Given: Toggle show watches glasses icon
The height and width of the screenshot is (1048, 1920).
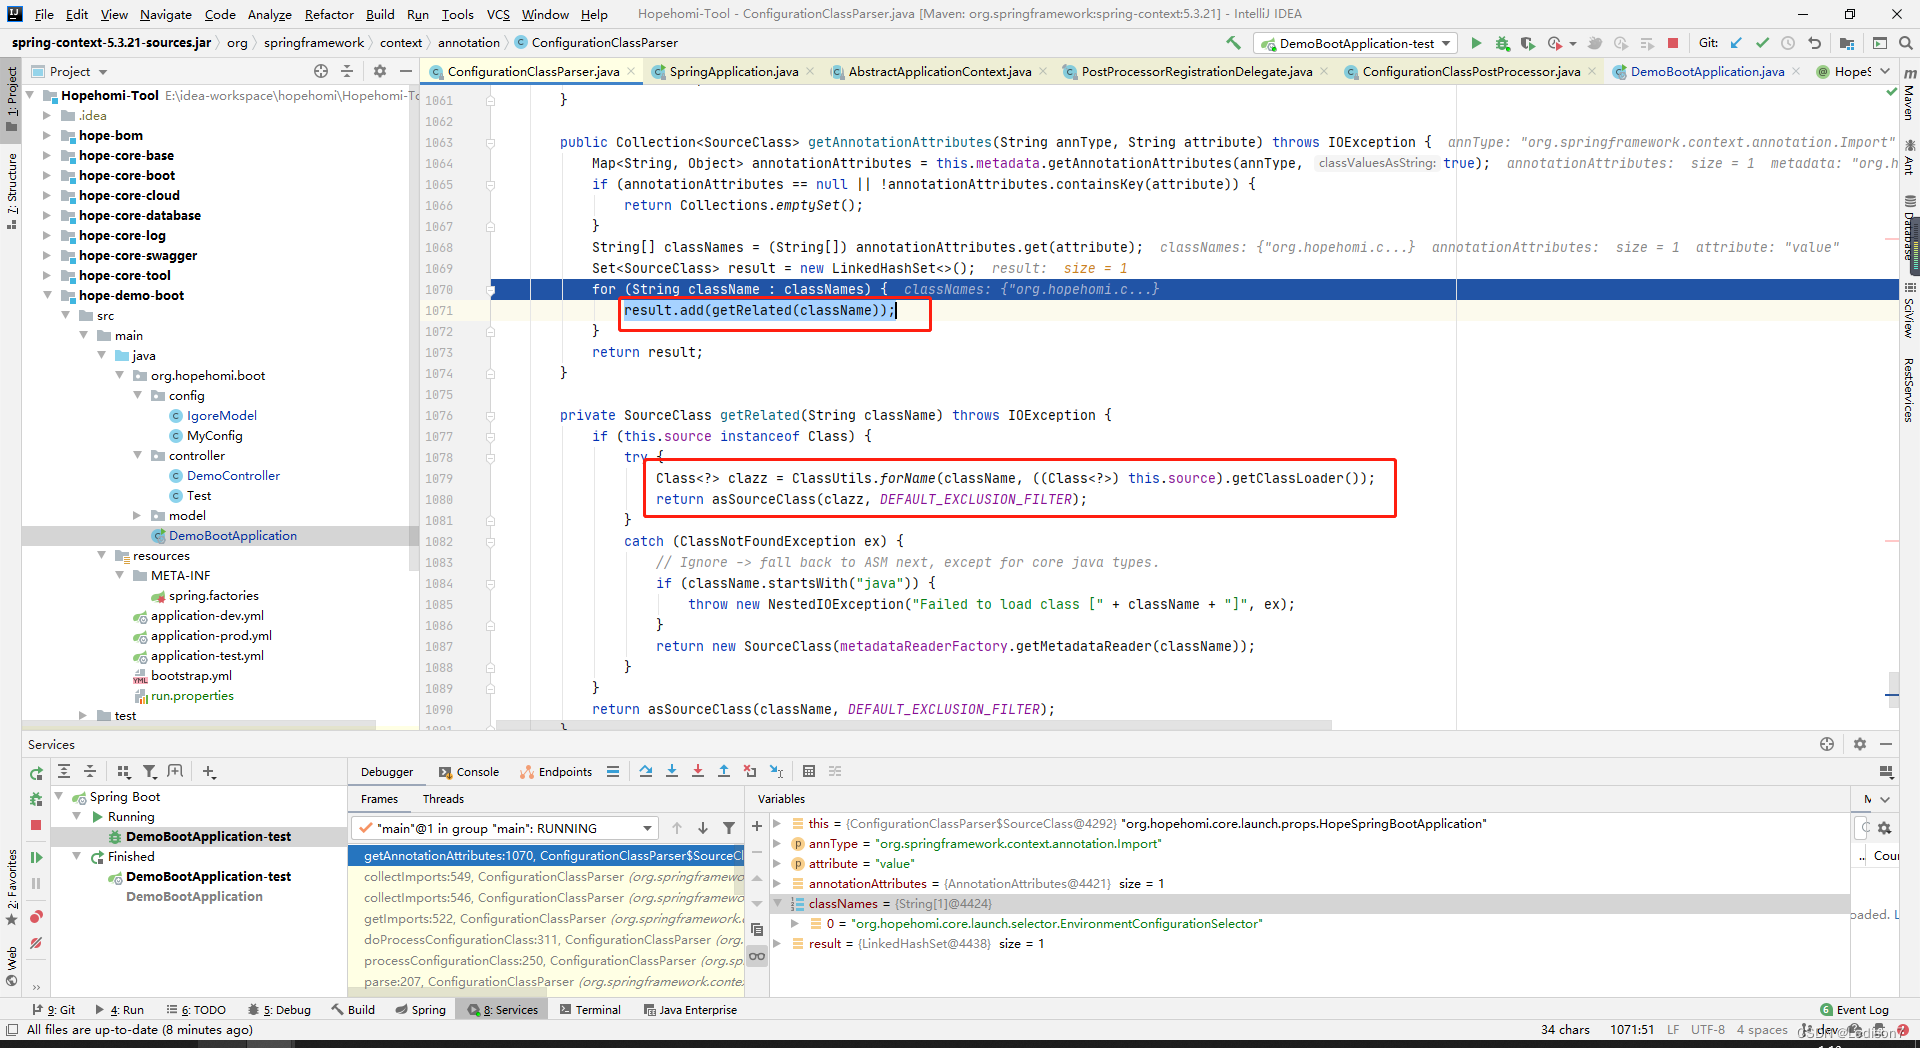Looking at the screenshot, I should (757, 956).
